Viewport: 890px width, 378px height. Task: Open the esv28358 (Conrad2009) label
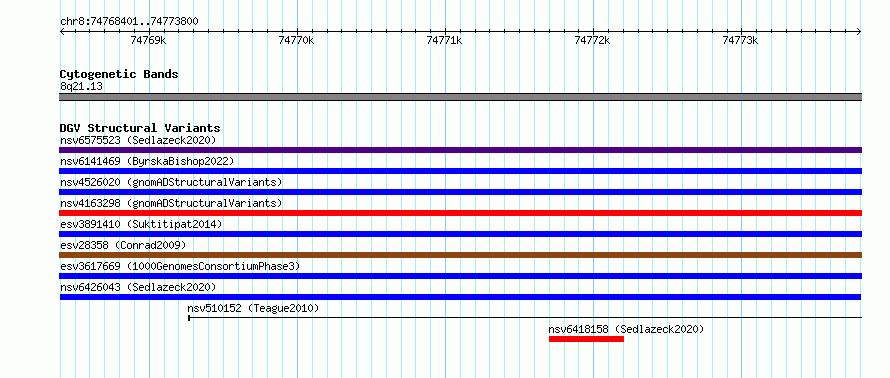coord(123,245)
